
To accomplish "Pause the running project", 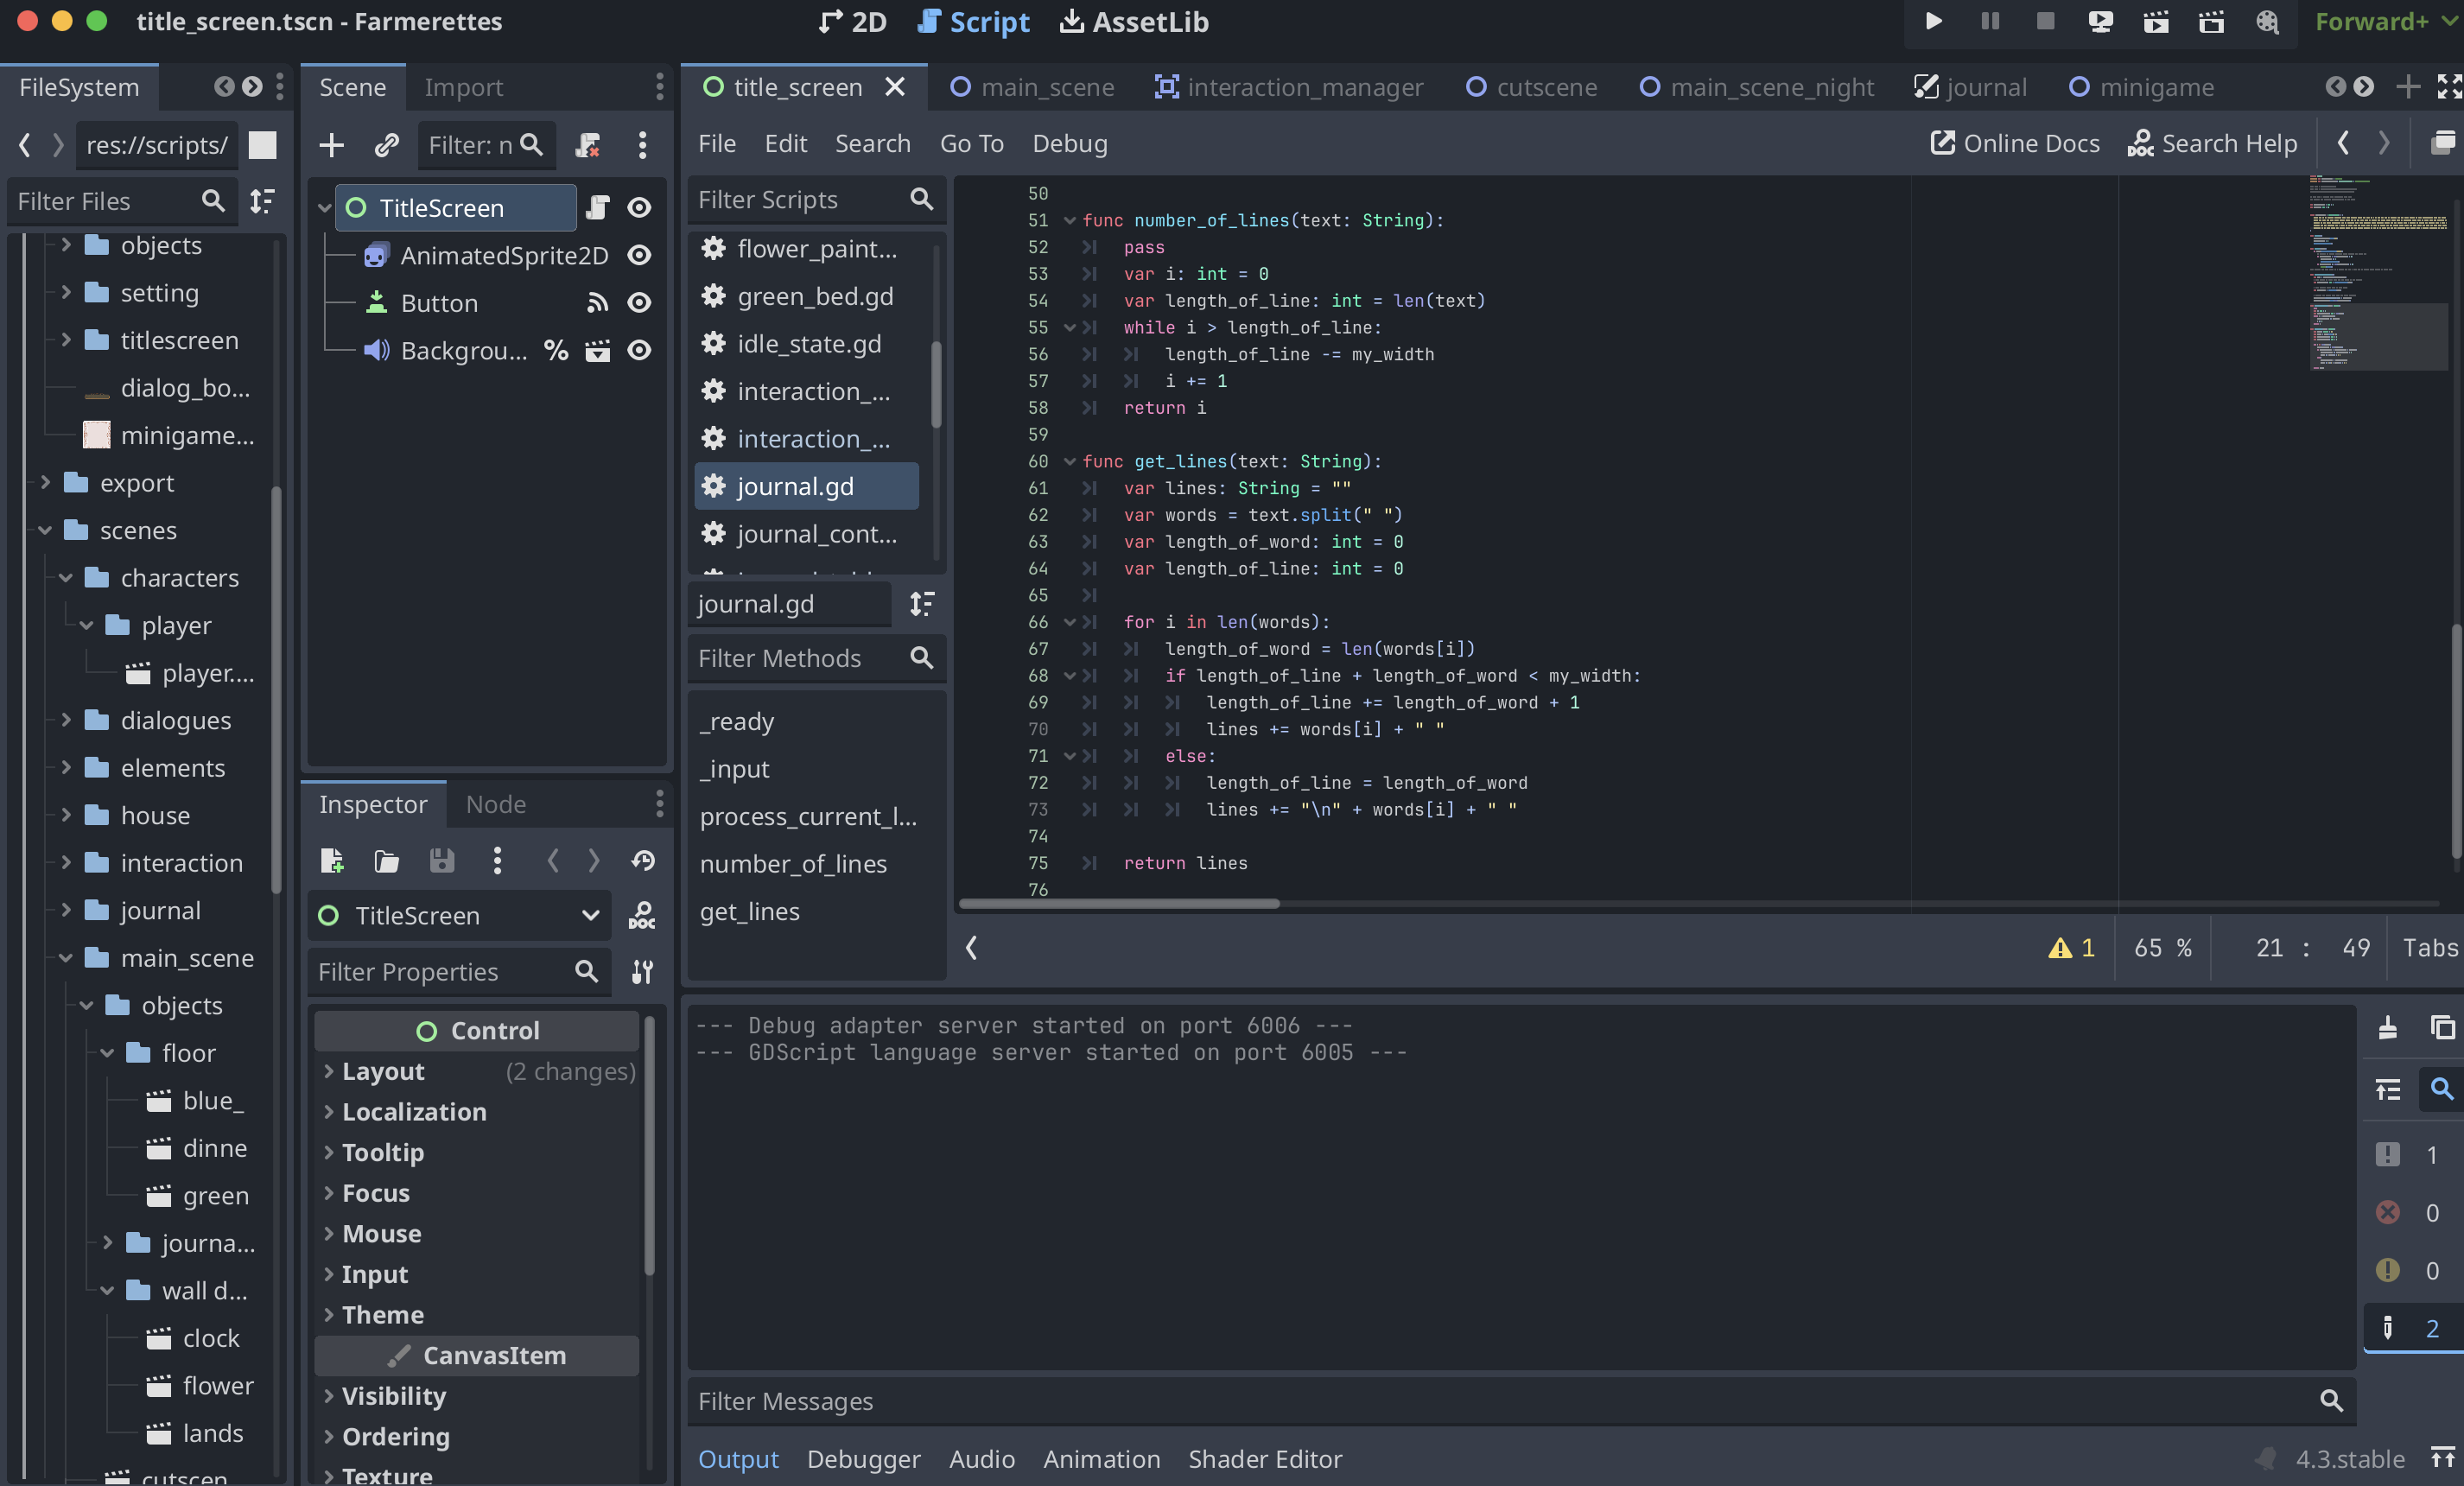I will (x=1989, y=22).
